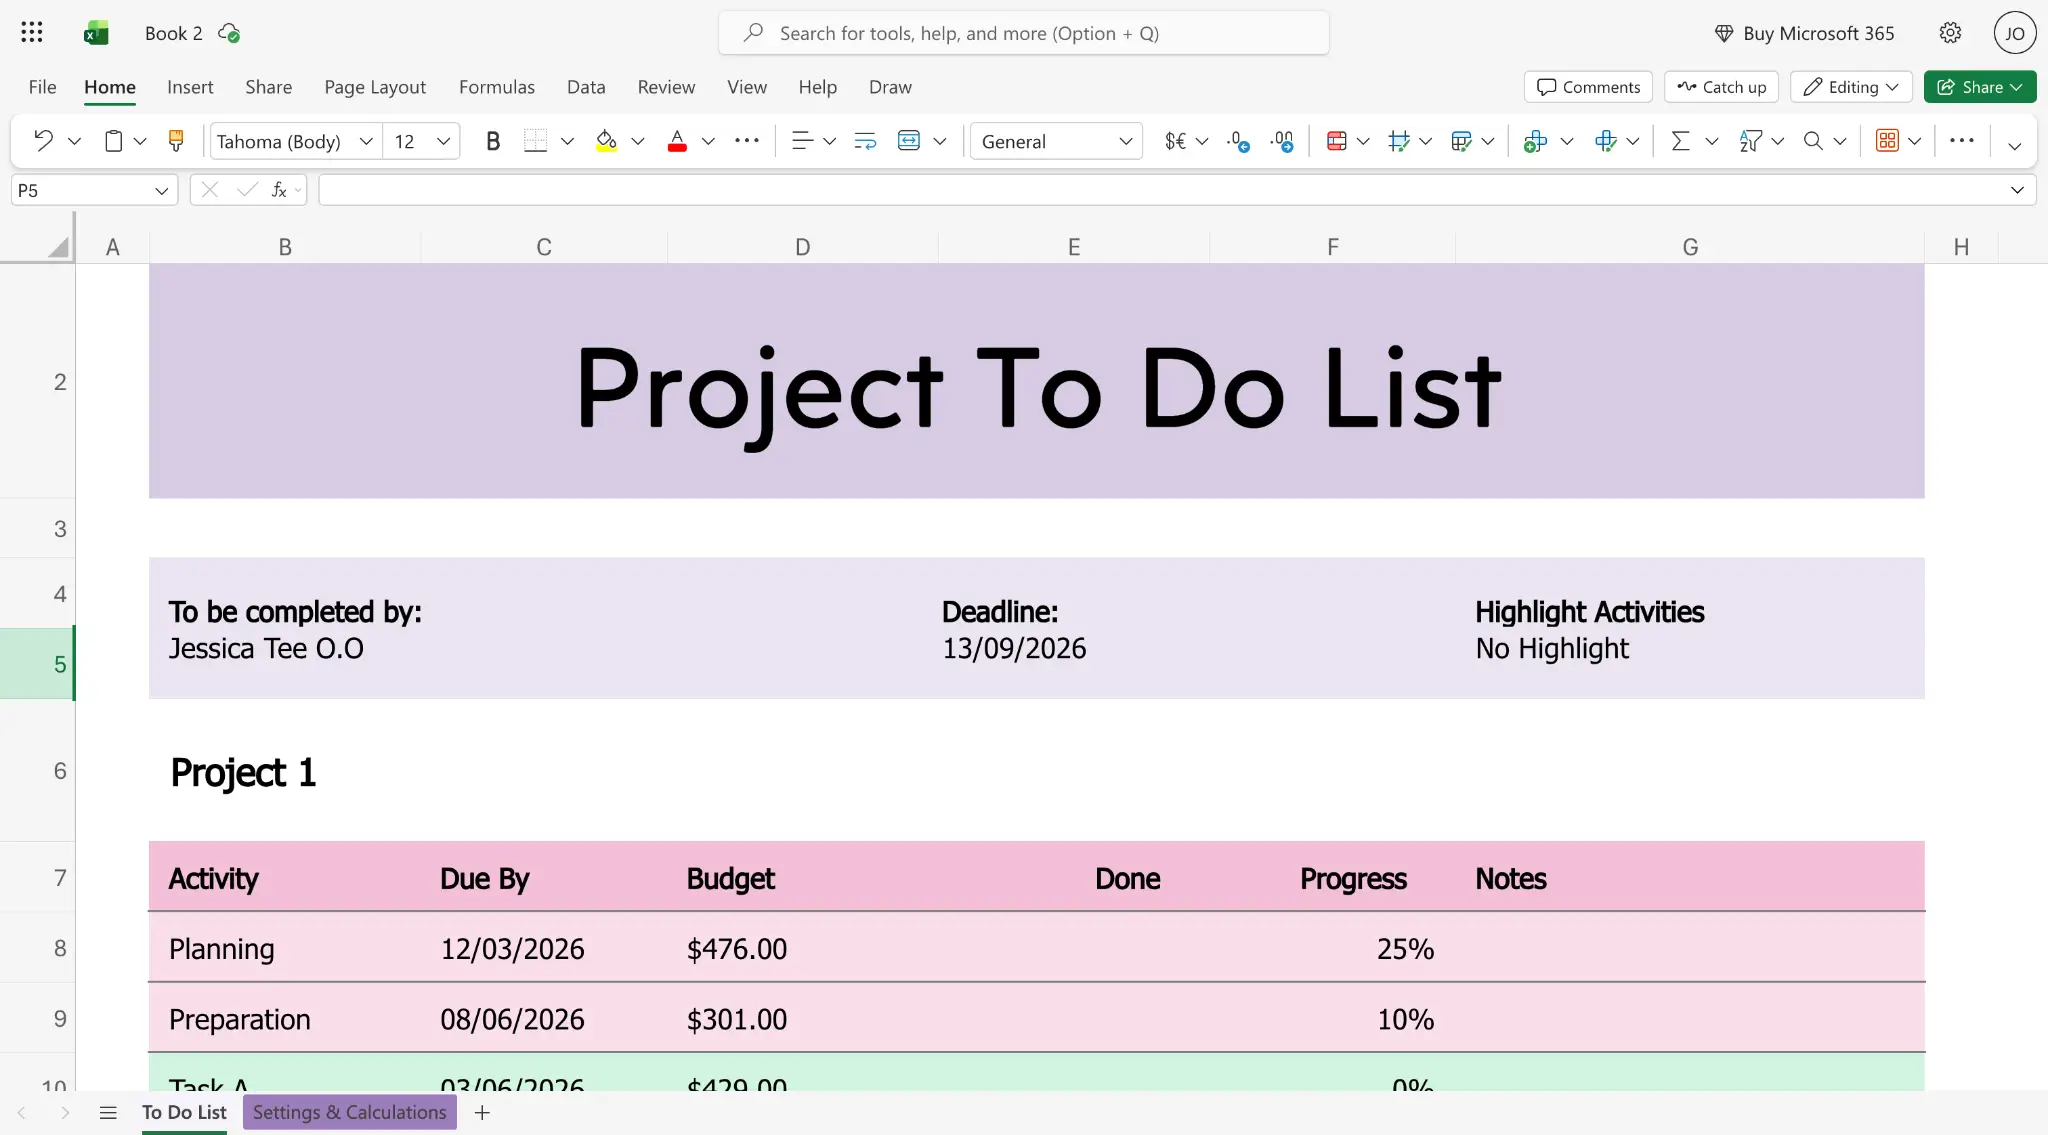
Task: Click the Delete cells icon
Action: pyautogui.click(x=1606, y=141)
